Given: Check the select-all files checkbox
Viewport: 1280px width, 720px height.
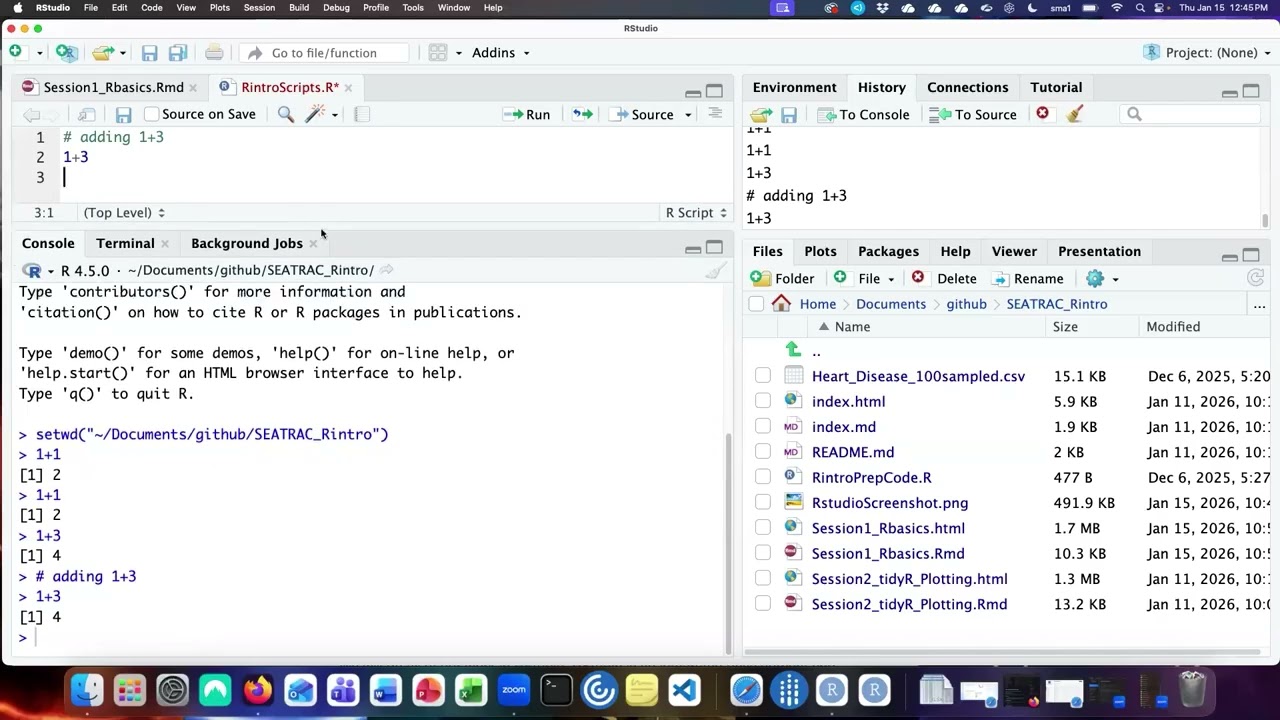Looking at the screenshot, I should [x=756, y=304].
